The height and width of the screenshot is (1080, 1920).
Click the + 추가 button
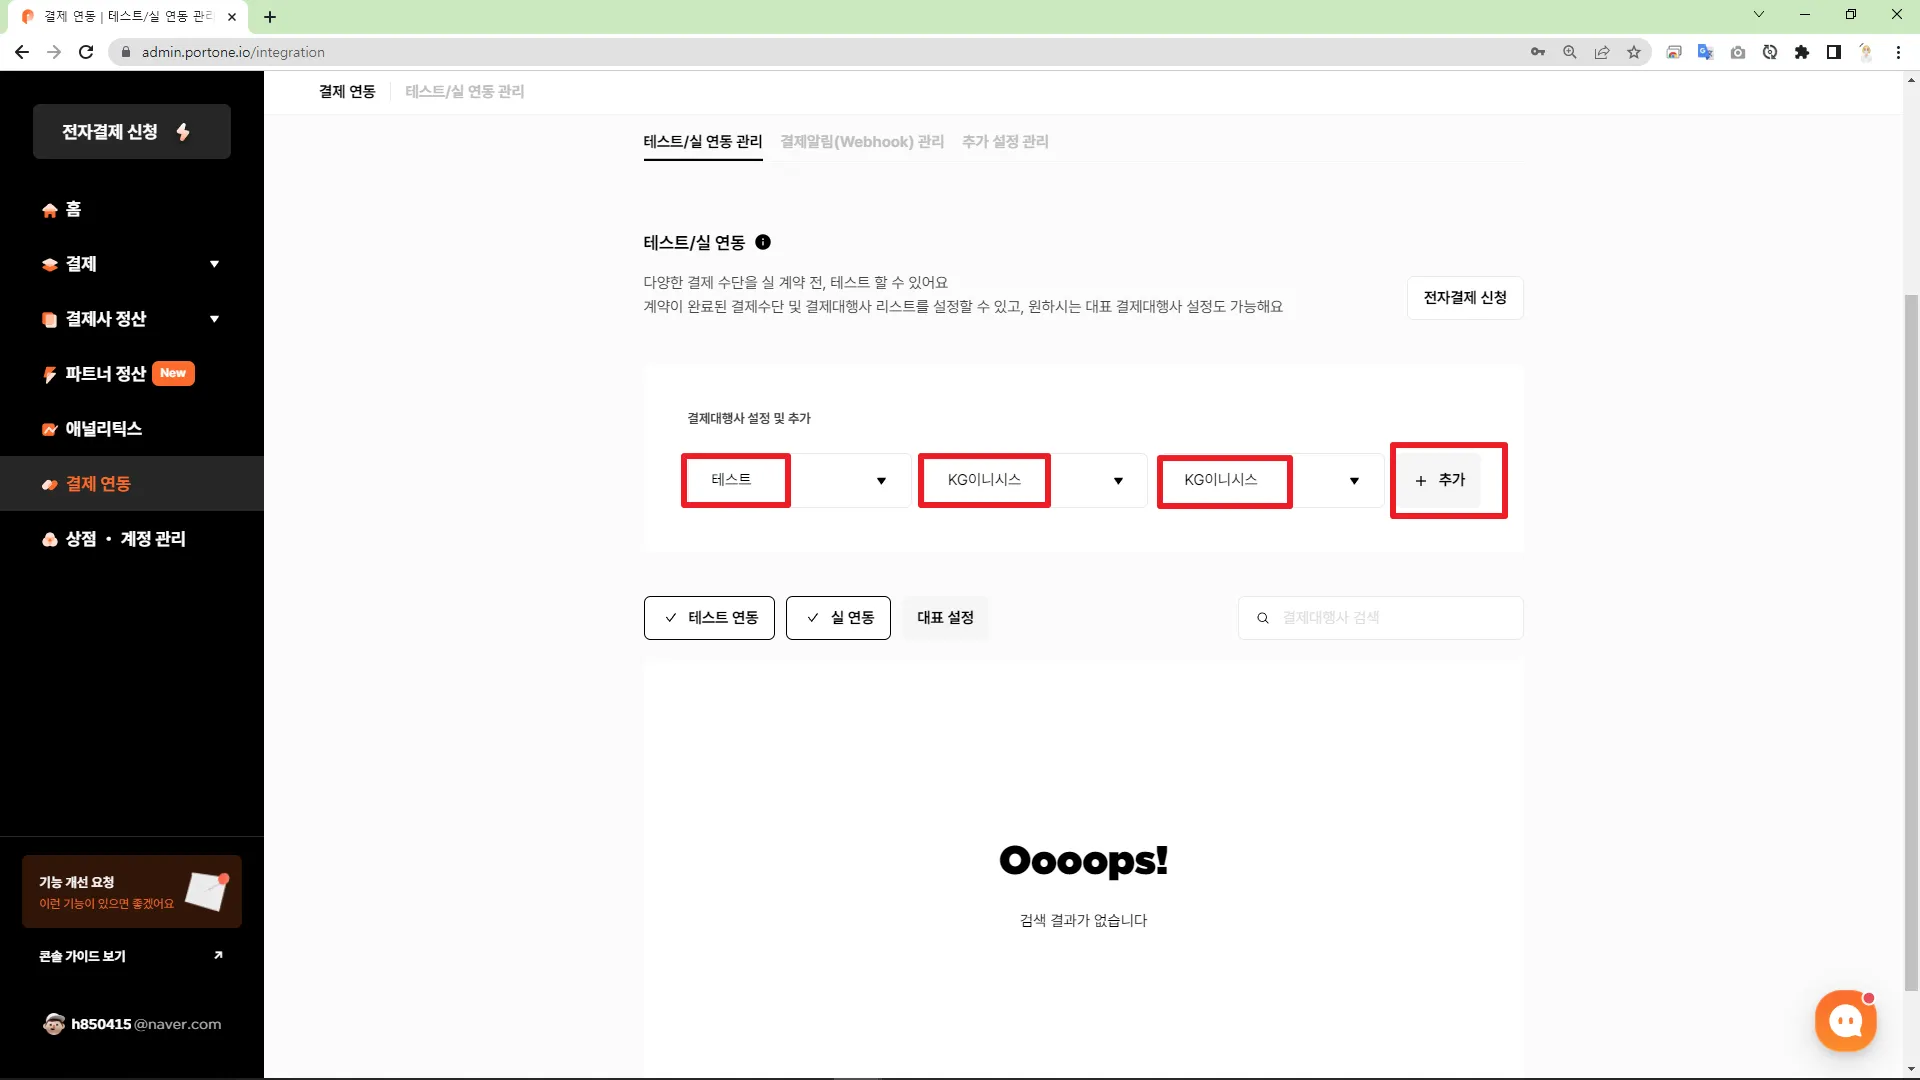1440,480
